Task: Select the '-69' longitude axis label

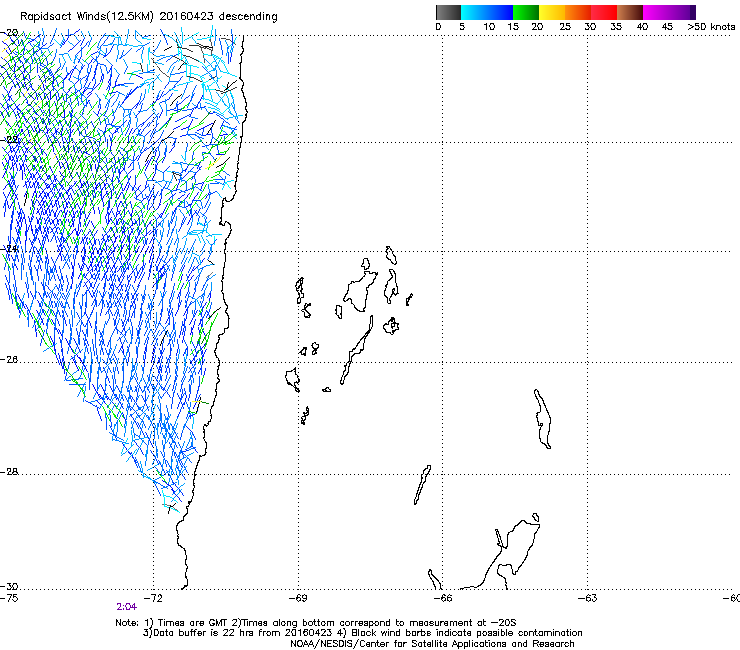Action: (x=298, y=599)
